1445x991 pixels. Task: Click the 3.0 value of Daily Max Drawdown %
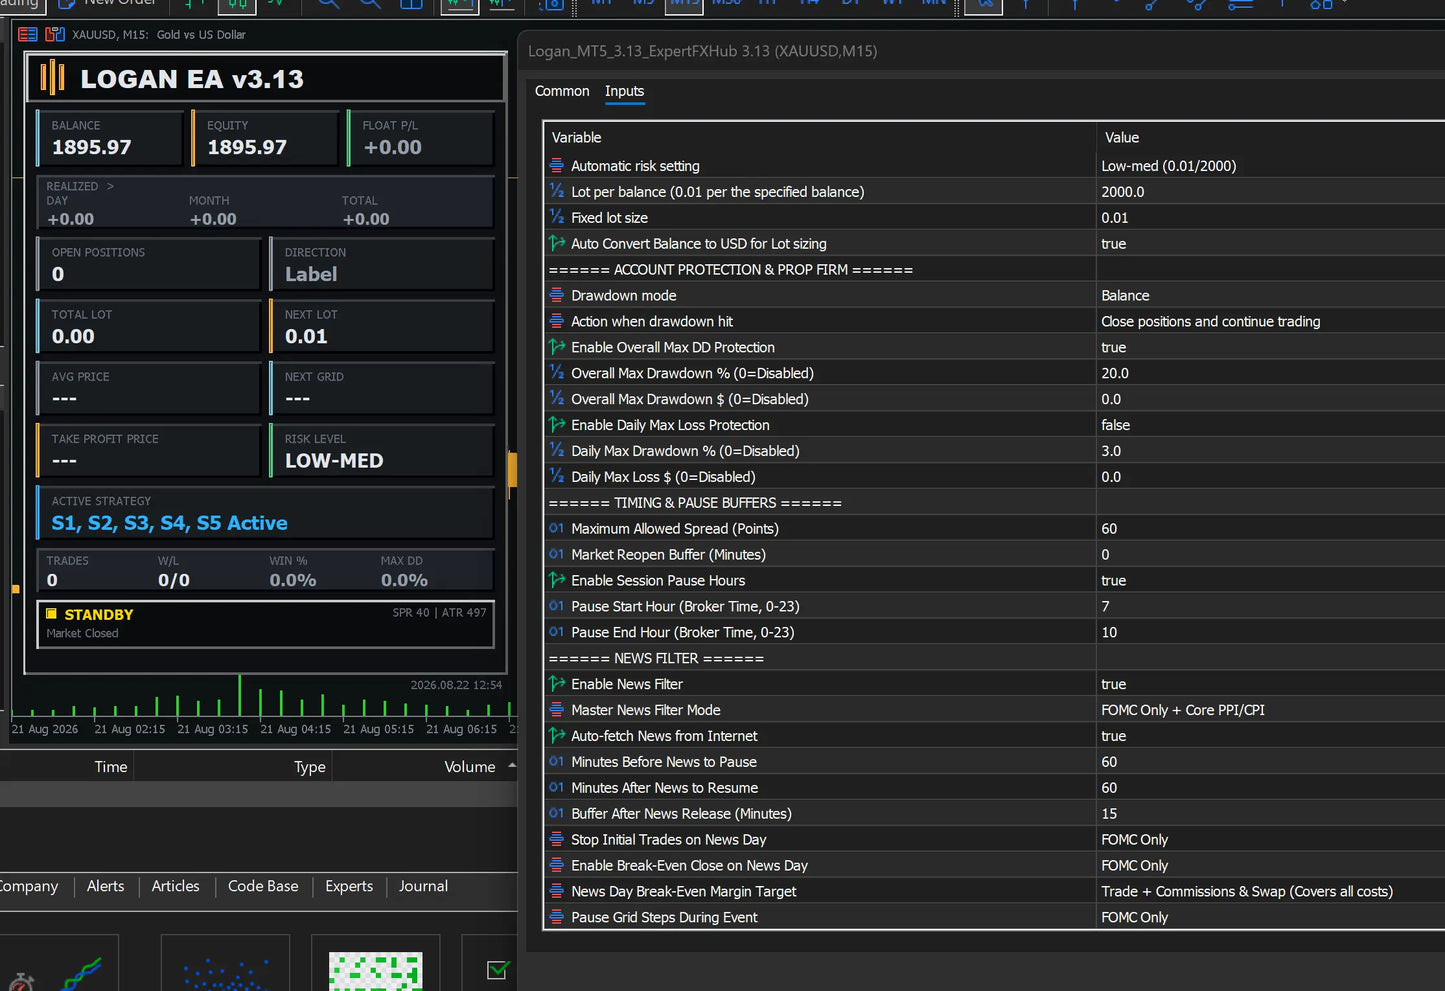1111,451
